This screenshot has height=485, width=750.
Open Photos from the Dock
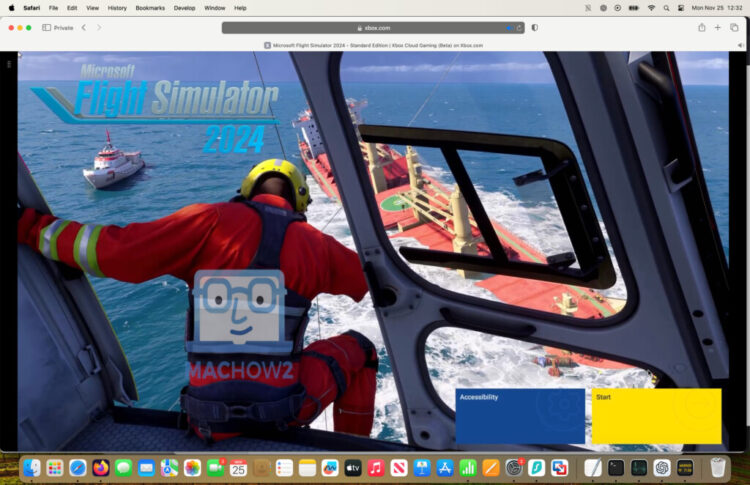coord(192,468)
